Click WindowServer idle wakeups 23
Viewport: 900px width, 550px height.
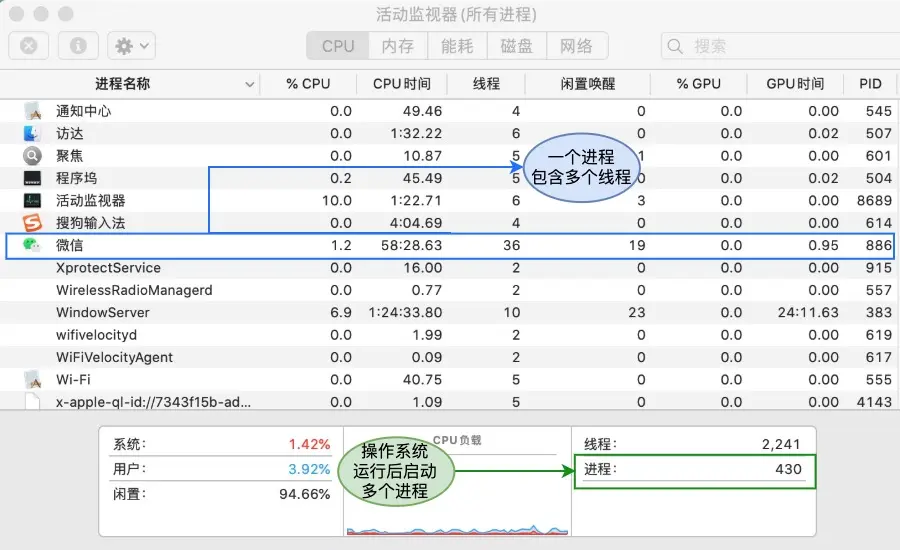click(x=637, y=312)
